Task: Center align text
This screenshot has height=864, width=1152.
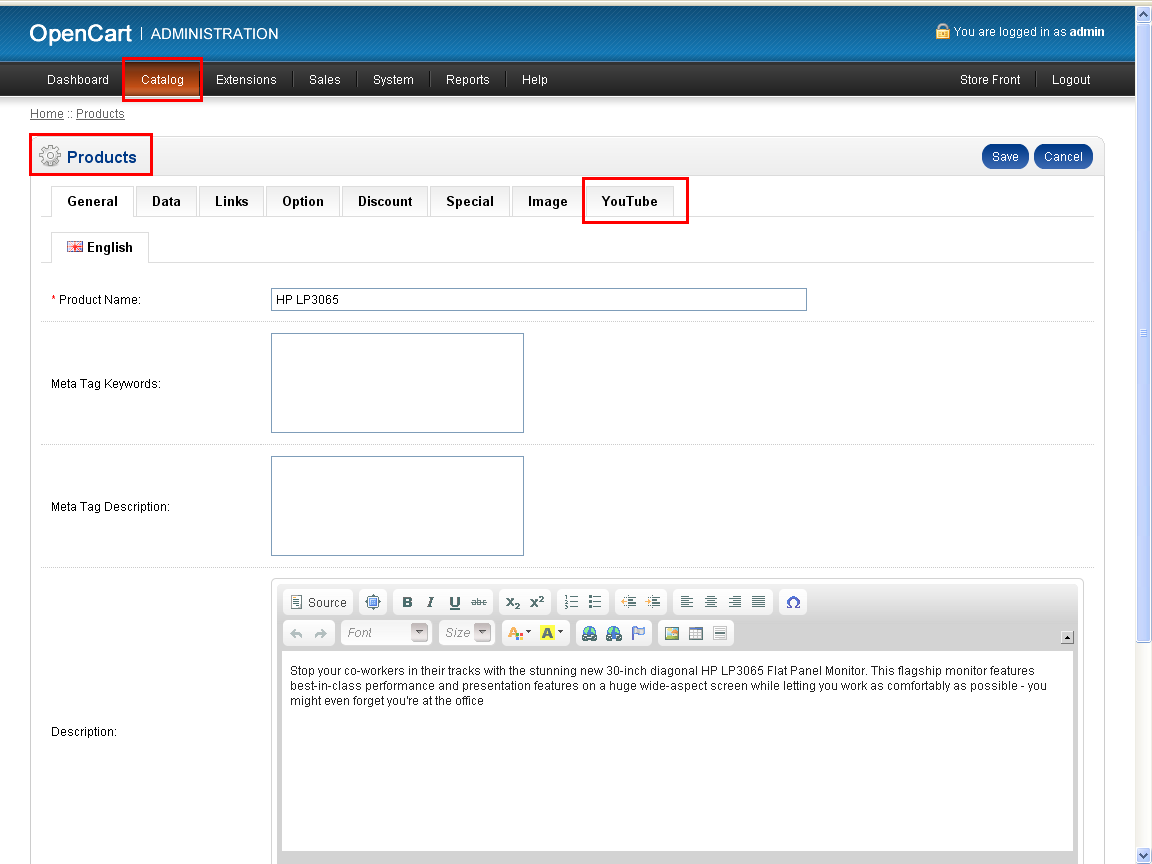Action: pyautogui.click(x=710, y=602)
